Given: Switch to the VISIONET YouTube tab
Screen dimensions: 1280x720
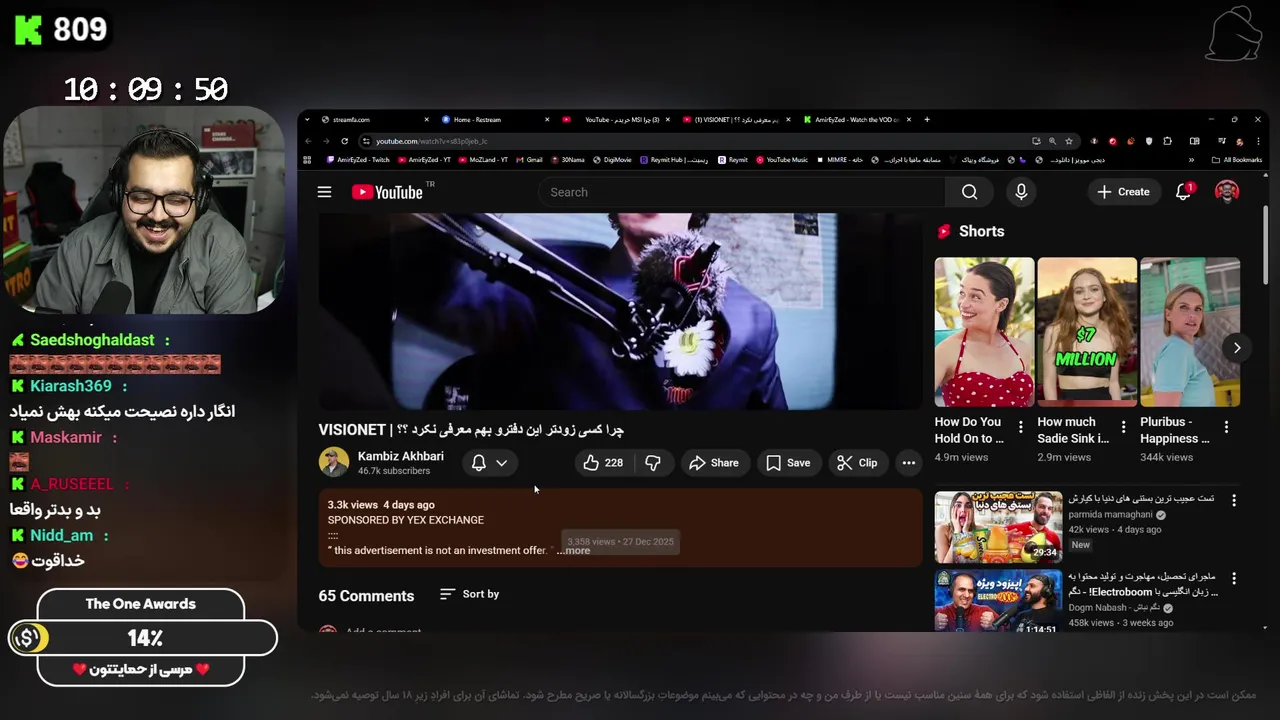Looking at the screenshot, I should coord(735,120).
